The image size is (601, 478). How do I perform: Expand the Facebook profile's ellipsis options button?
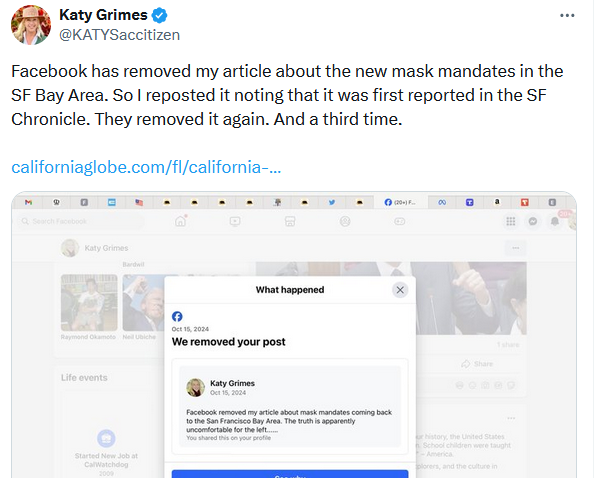[516, 248]
